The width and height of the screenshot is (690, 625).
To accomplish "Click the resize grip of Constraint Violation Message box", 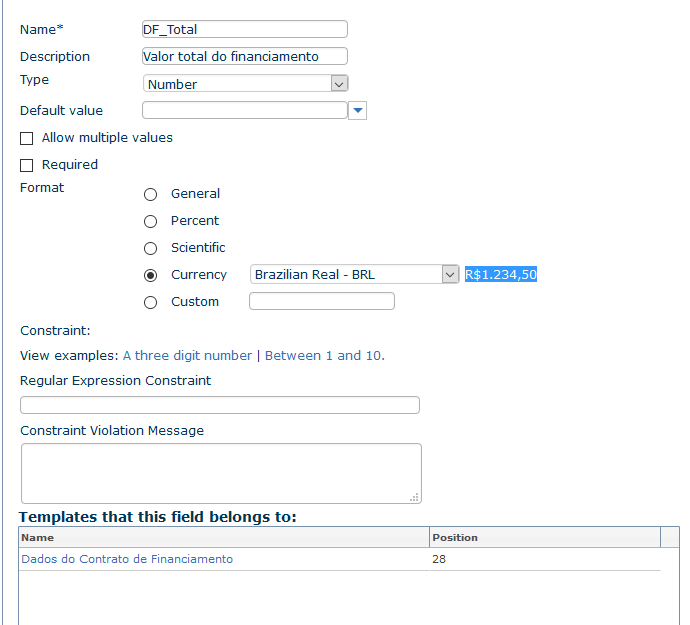I will pos(415,497).
